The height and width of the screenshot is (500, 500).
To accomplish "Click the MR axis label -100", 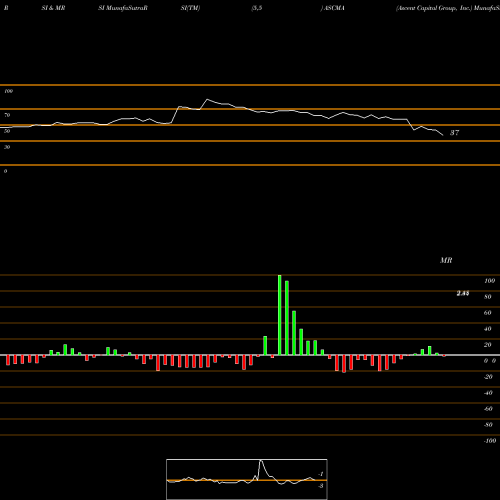I will pyautogui.click(x=490, y=441).
